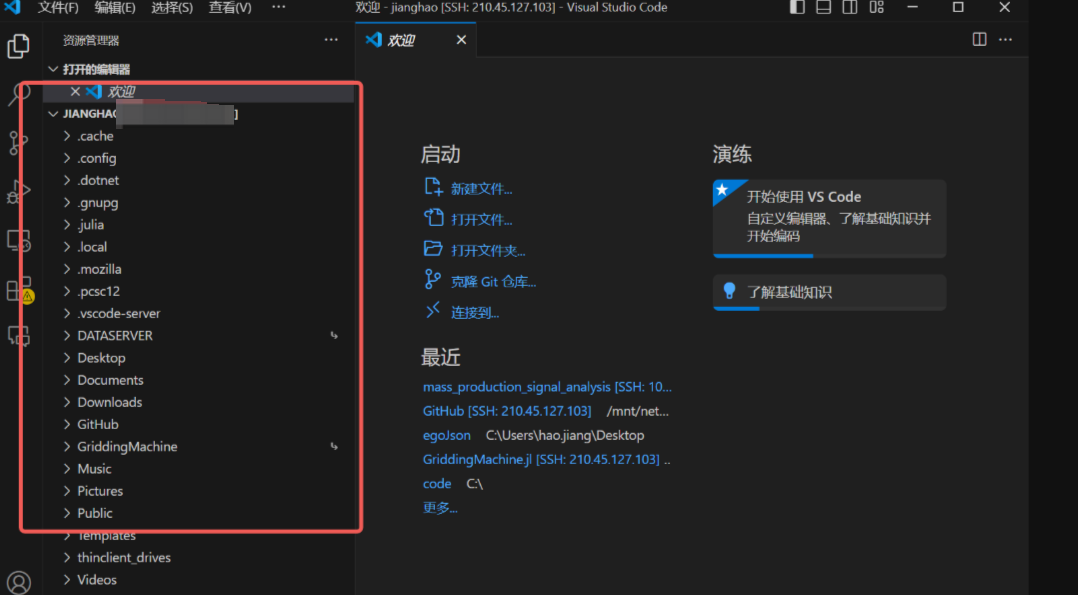Select the Videos folder row
The height and width of the screenshot is (595, 1078).
pyautogui.click(x=199, y=580)
